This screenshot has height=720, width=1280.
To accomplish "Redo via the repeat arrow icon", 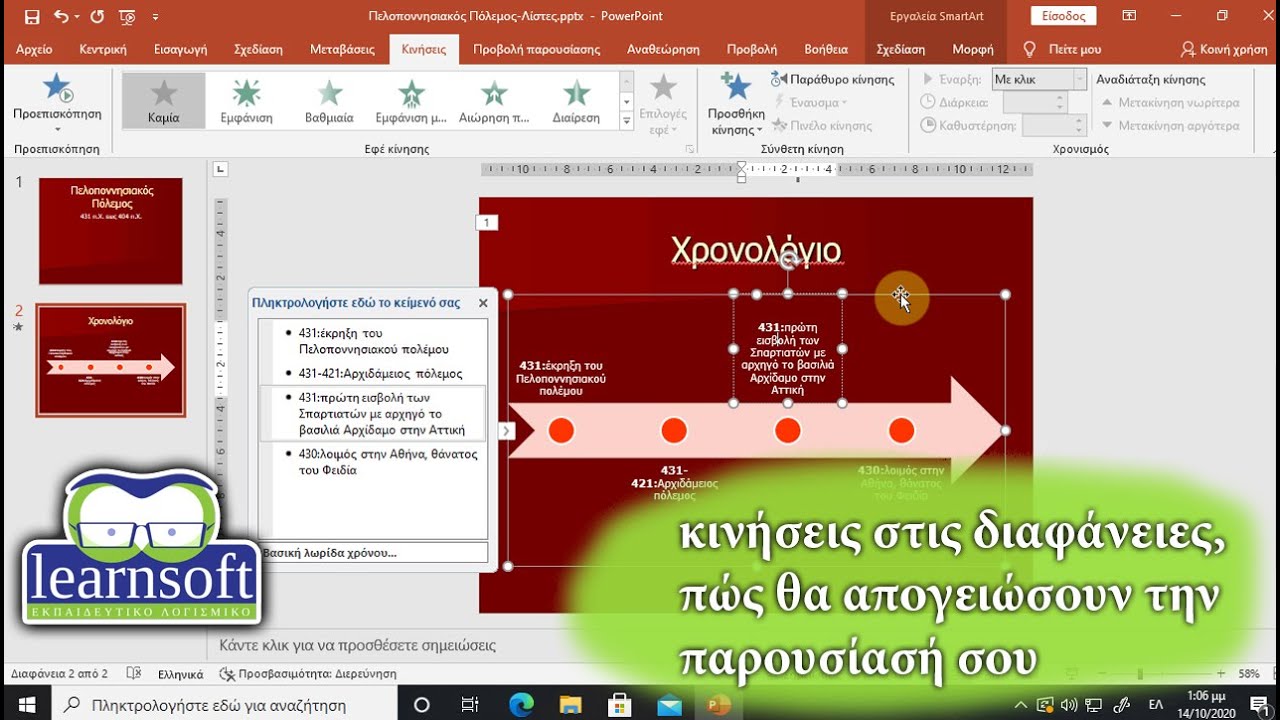I will tap(97, 17).
